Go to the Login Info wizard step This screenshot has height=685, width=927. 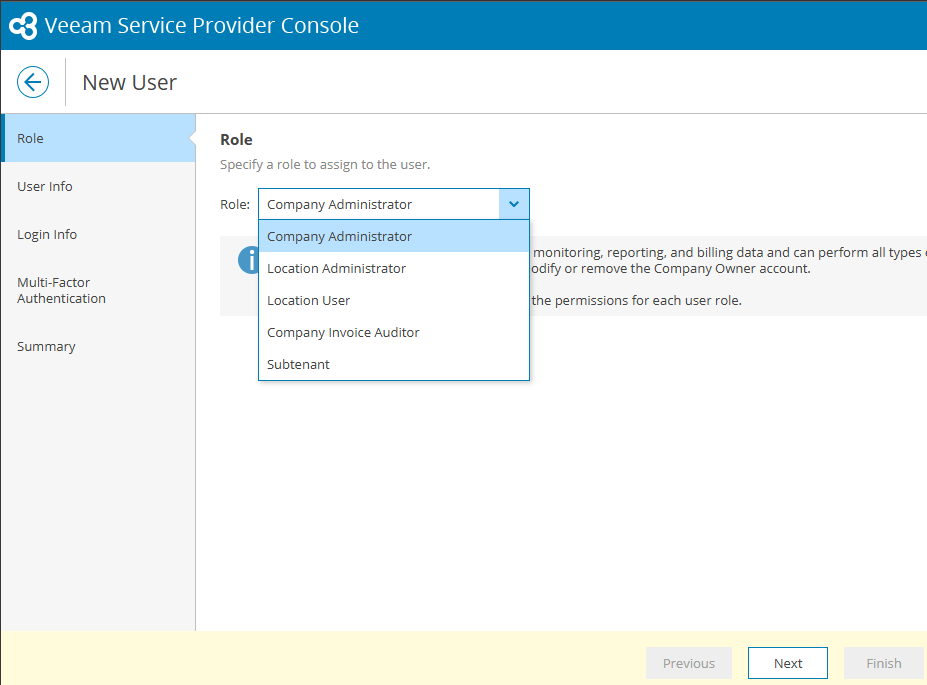pos(98,234)
